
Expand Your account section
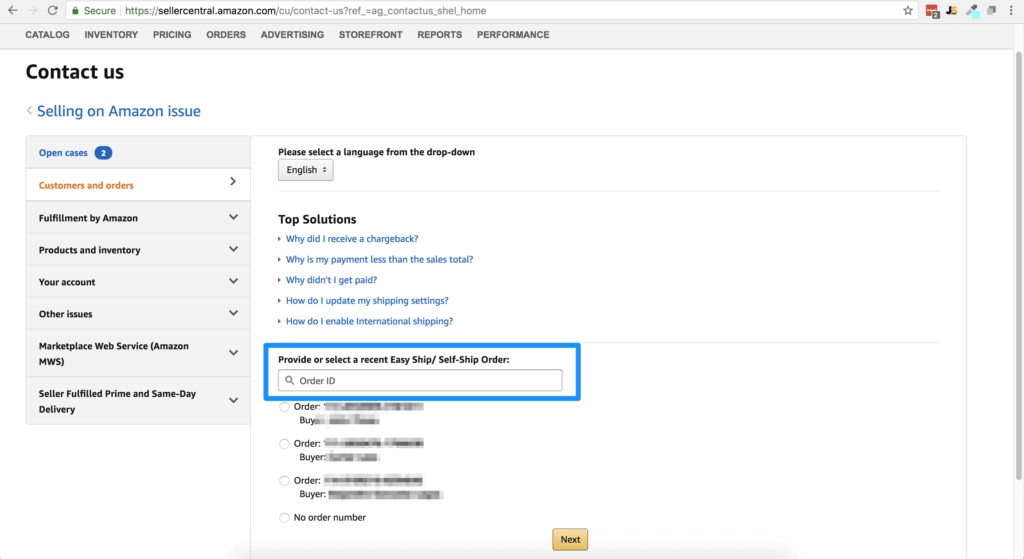138,281
